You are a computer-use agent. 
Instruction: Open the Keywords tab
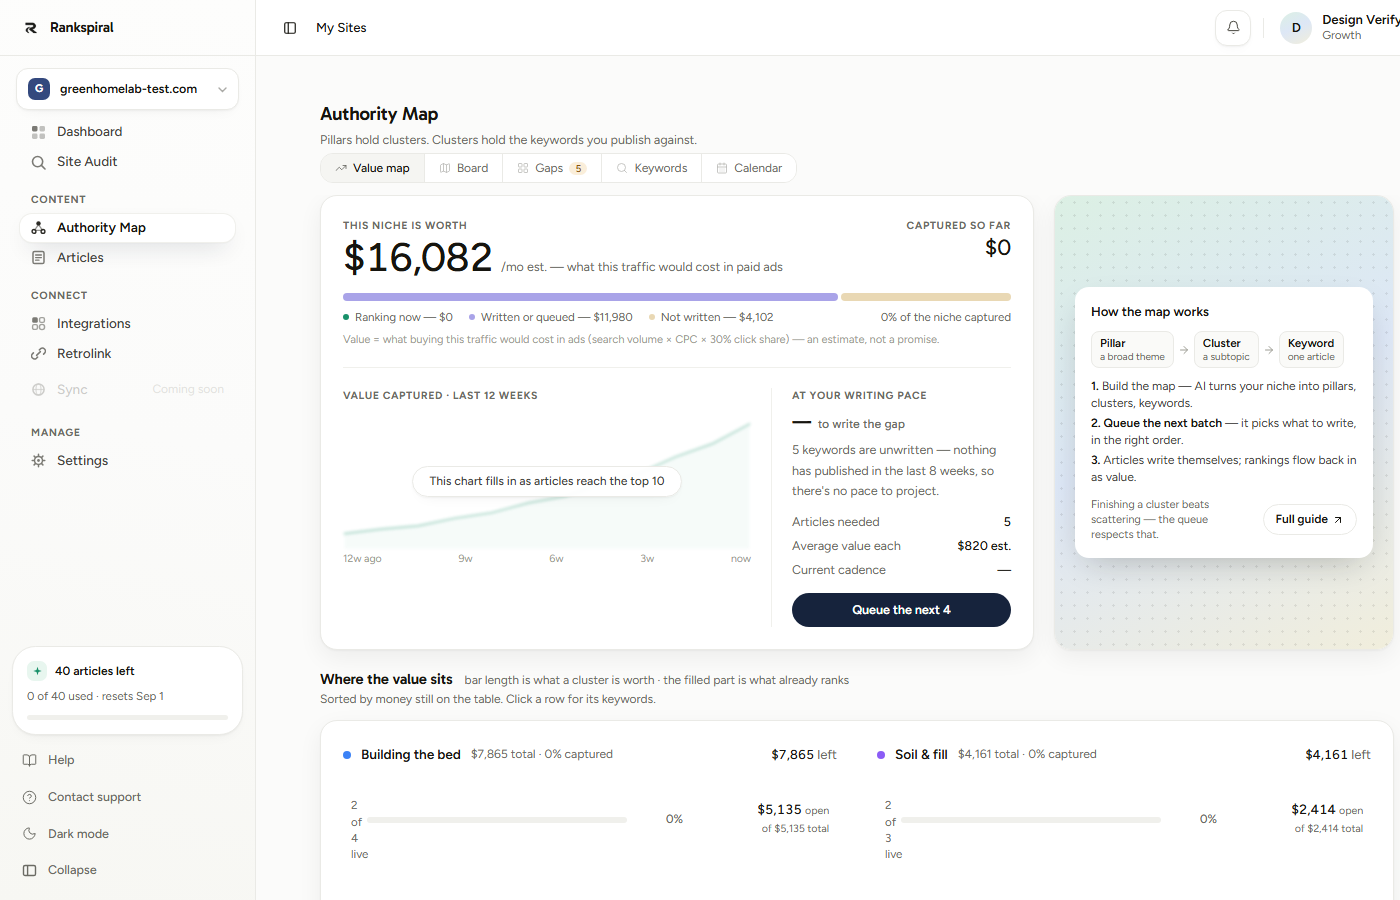point(652,168)
